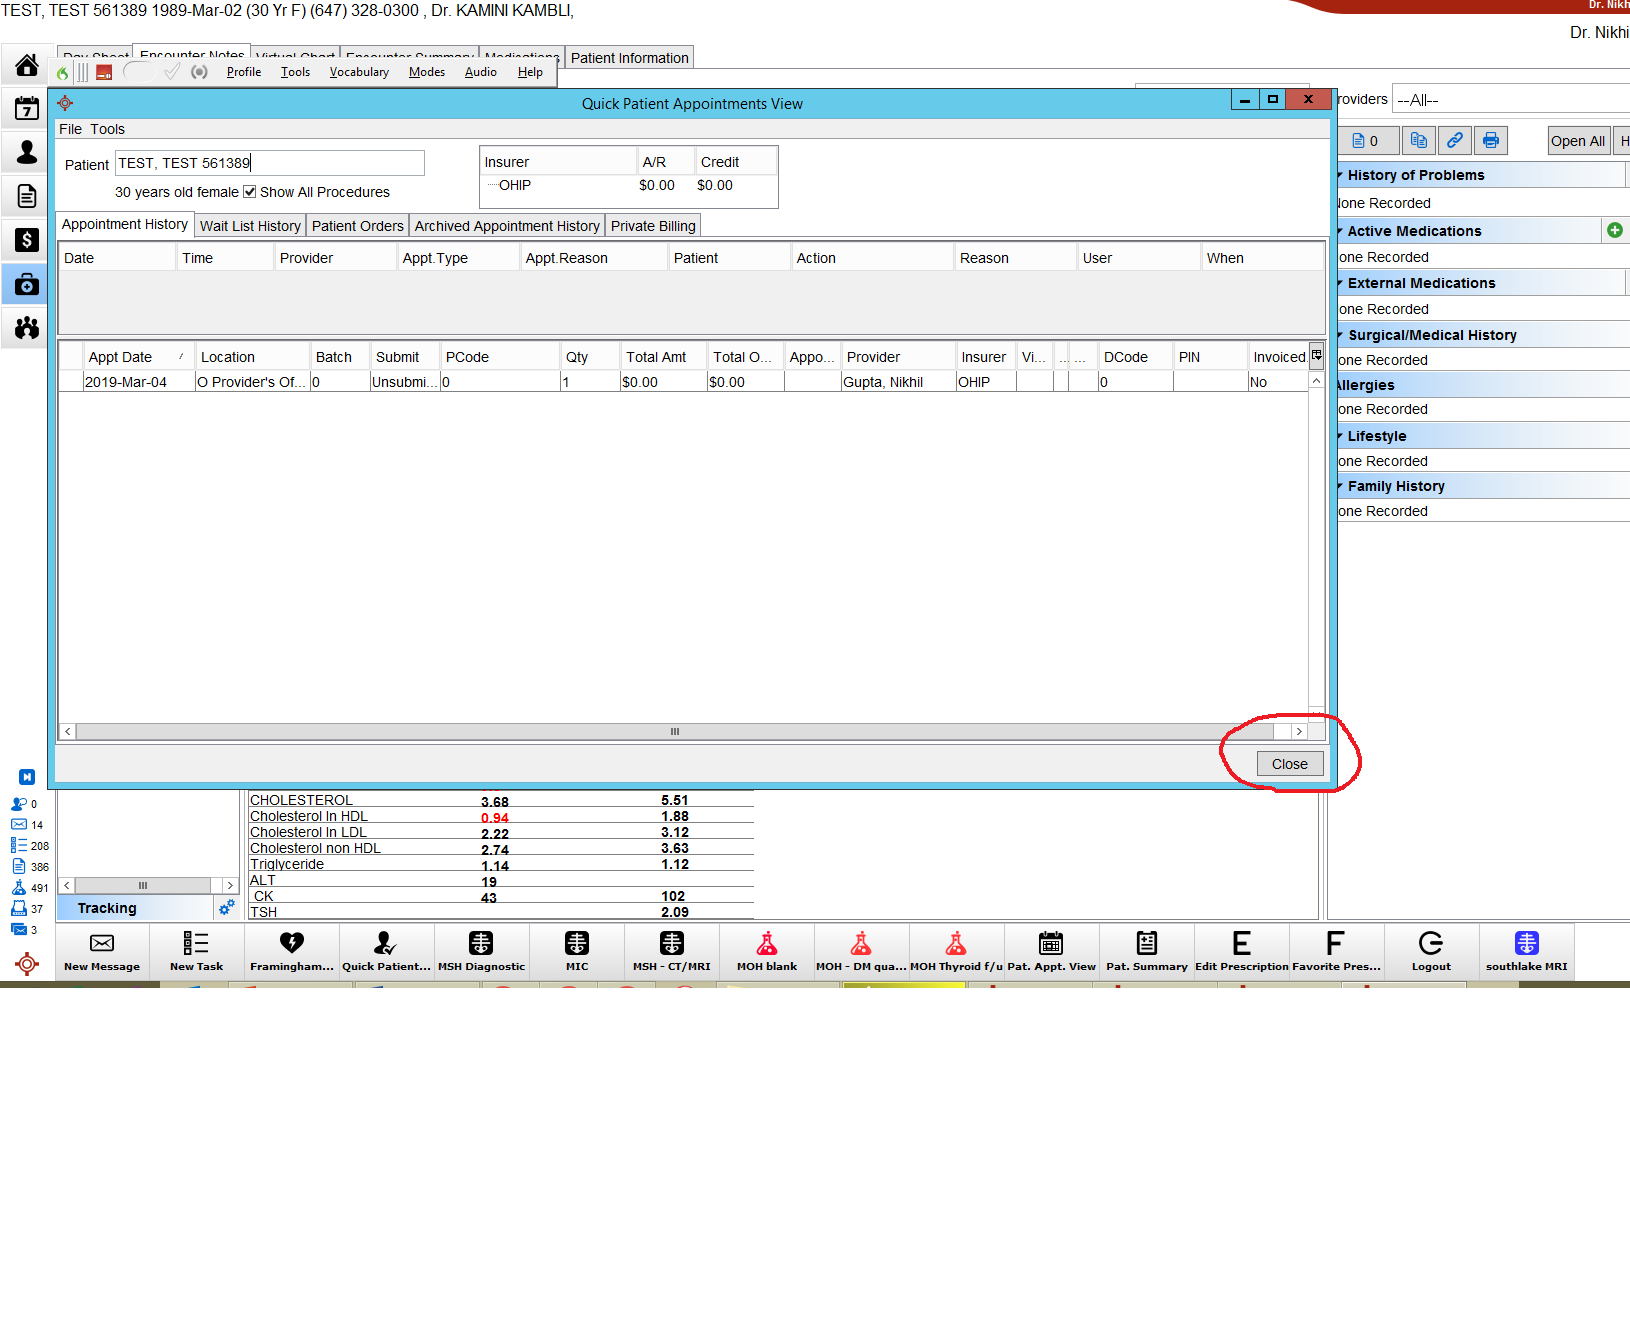Screen dimensions: 1630x1336
Task: Add medication with green plus icon
Action: [1614, 230]
